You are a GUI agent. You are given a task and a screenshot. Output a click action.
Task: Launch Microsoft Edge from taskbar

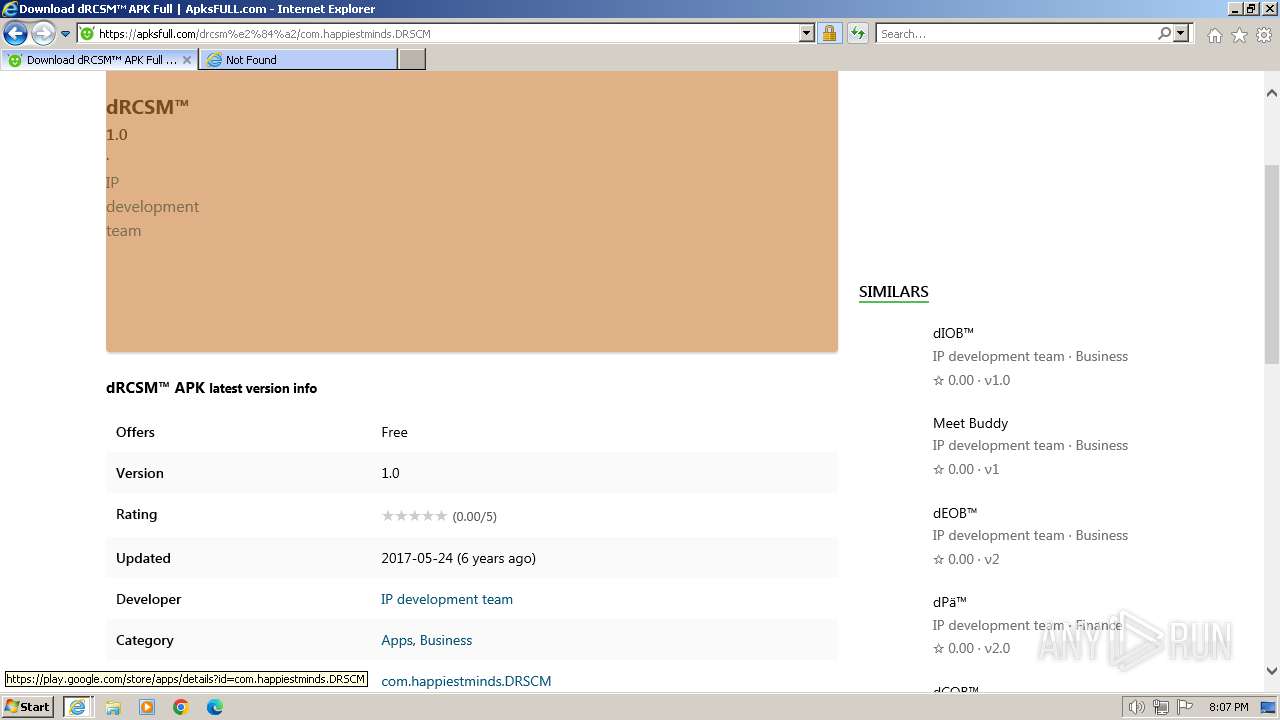tap(215, 707)
